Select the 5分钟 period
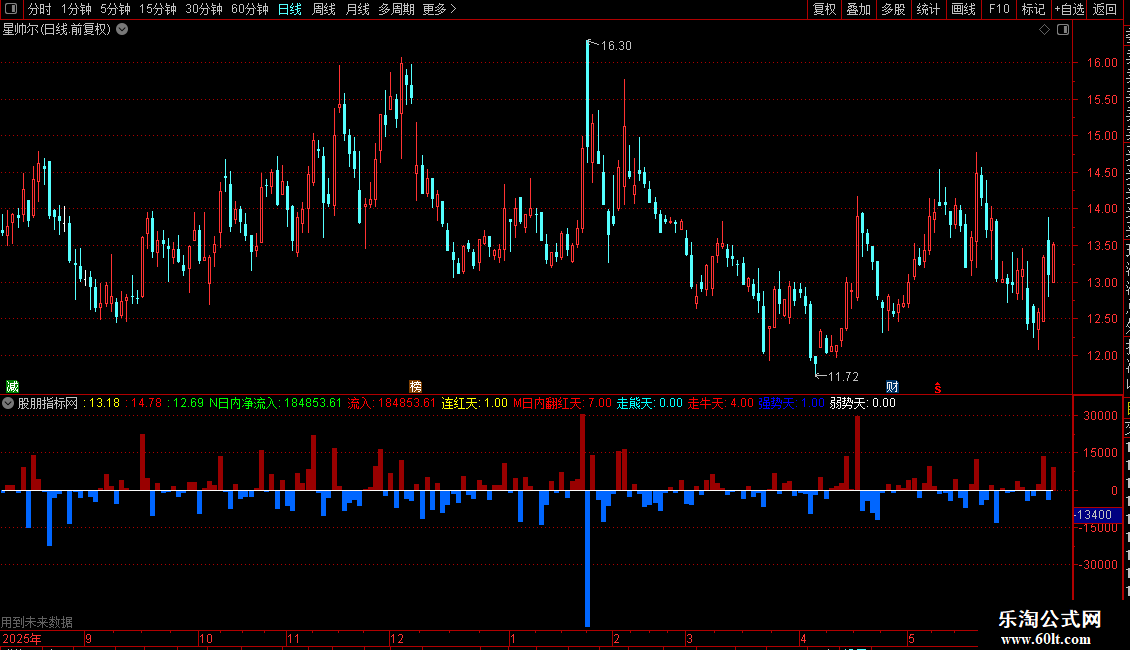Viewport: 1130px width, 650px height. point(115,9)
